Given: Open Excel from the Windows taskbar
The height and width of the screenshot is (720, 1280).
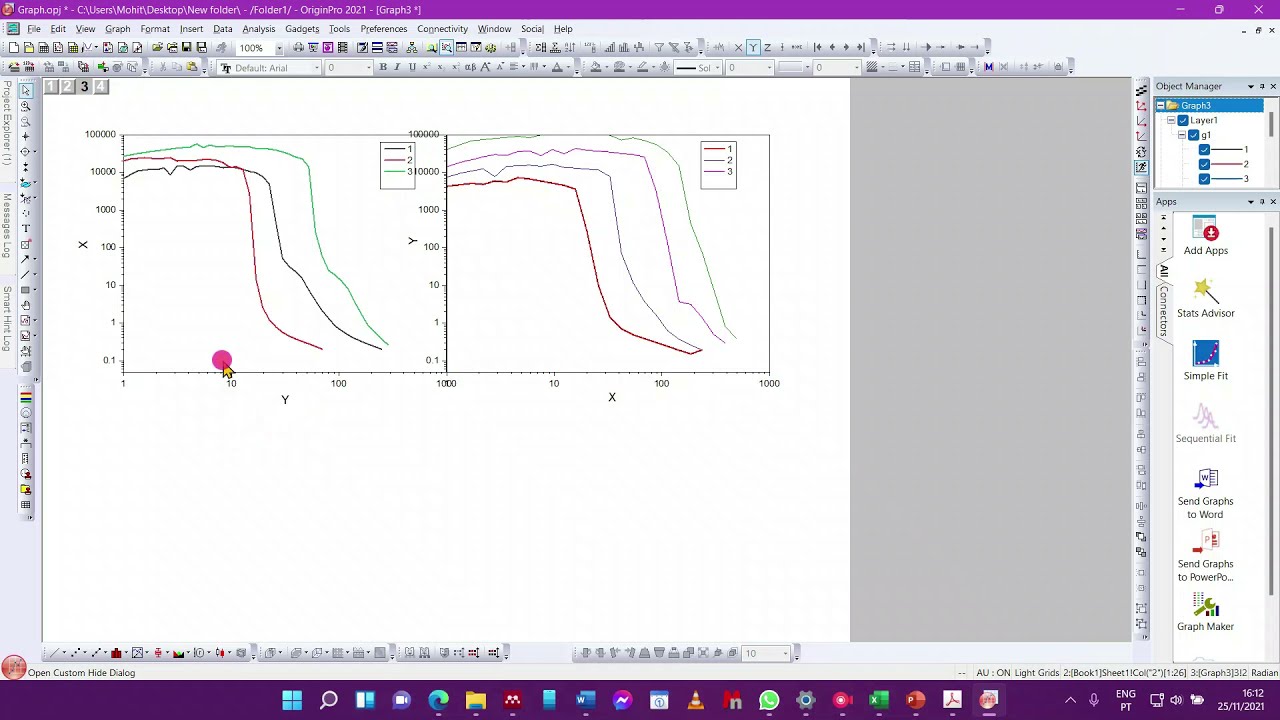Looking at the screenshot, I should 878,700.
